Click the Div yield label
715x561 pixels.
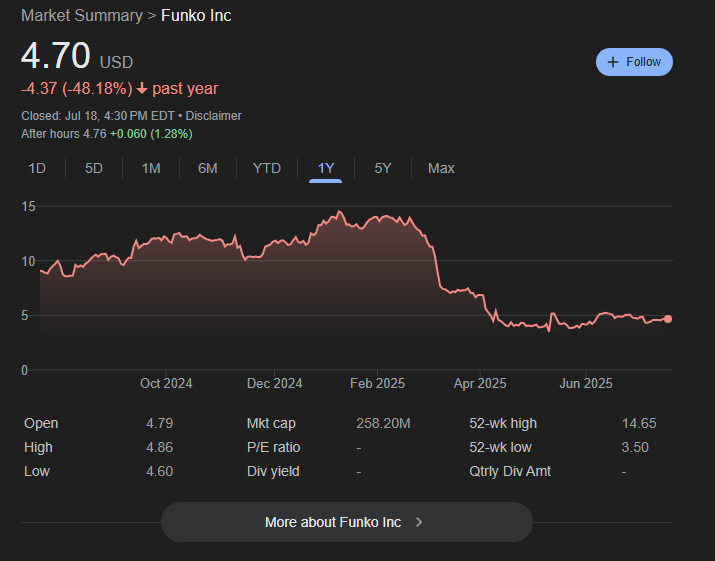pos(273,471)
